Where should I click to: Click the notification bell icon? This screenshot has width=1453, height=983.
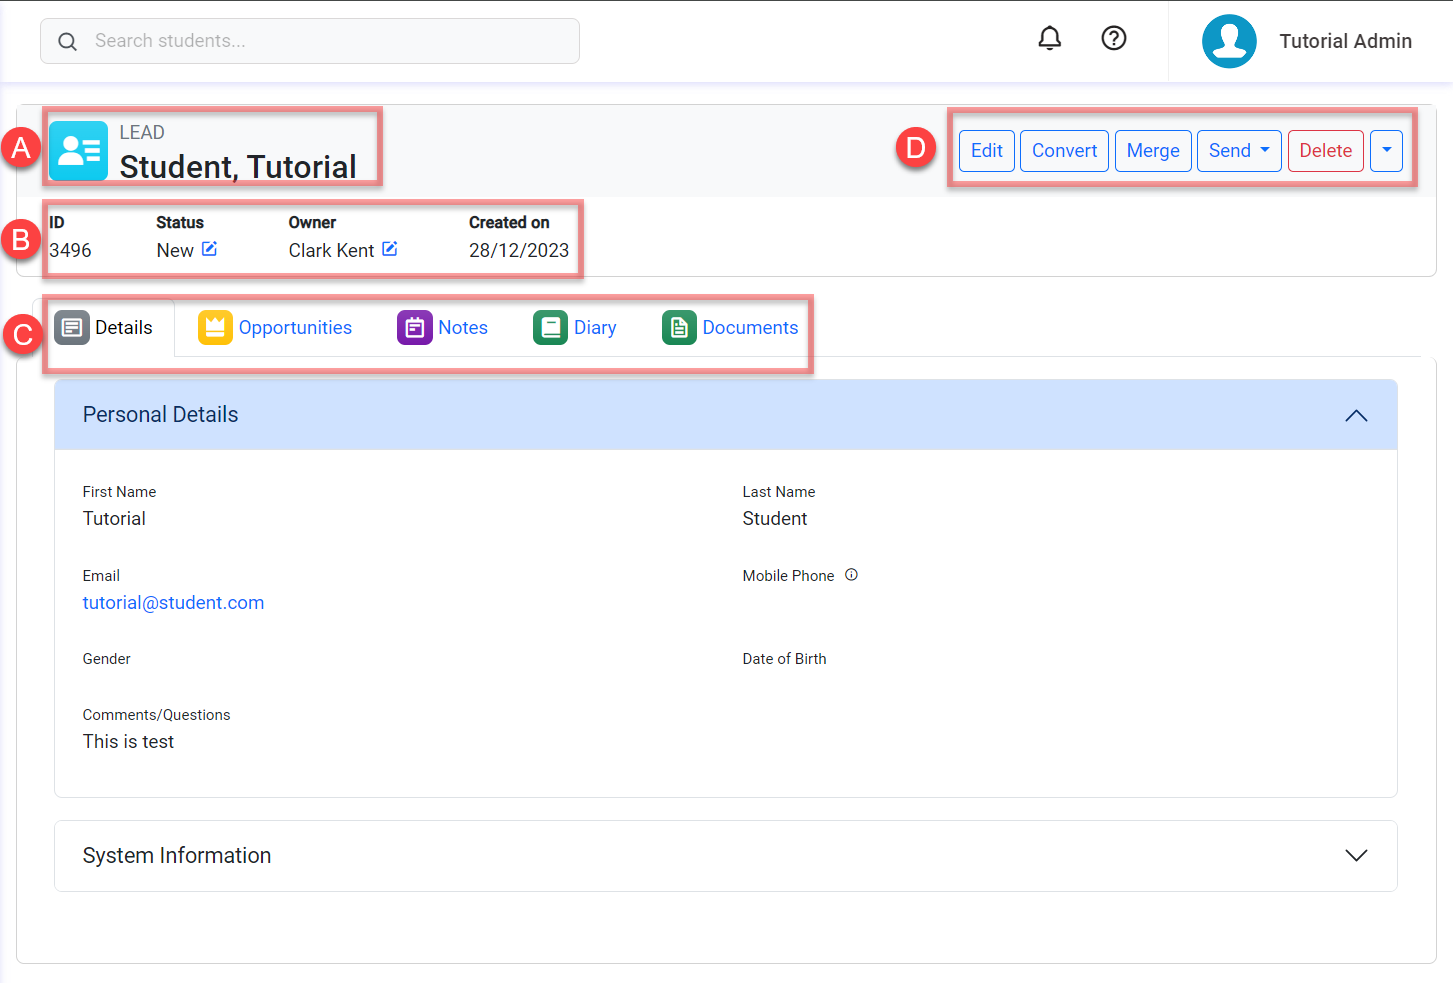(1049, 39)
